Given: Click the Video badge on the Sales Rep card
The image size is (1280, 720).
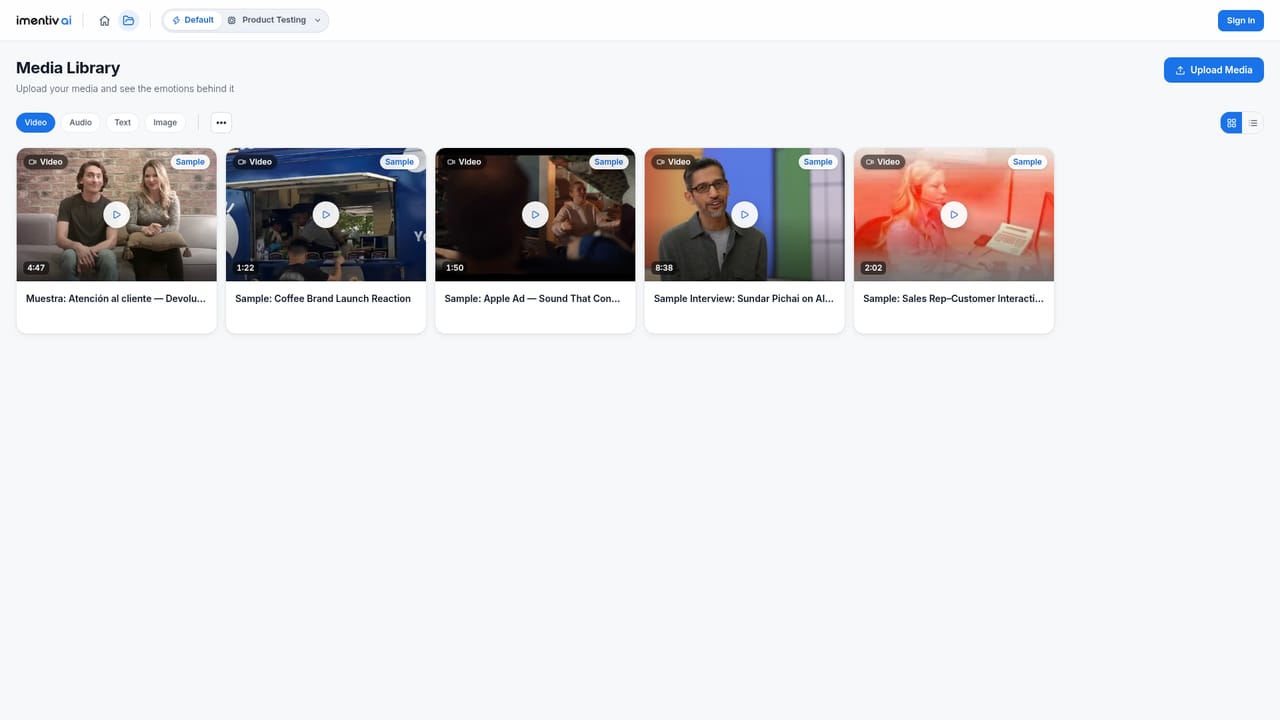Looking at the screenshot, I should pyautogui.click(x=883, y=162).
